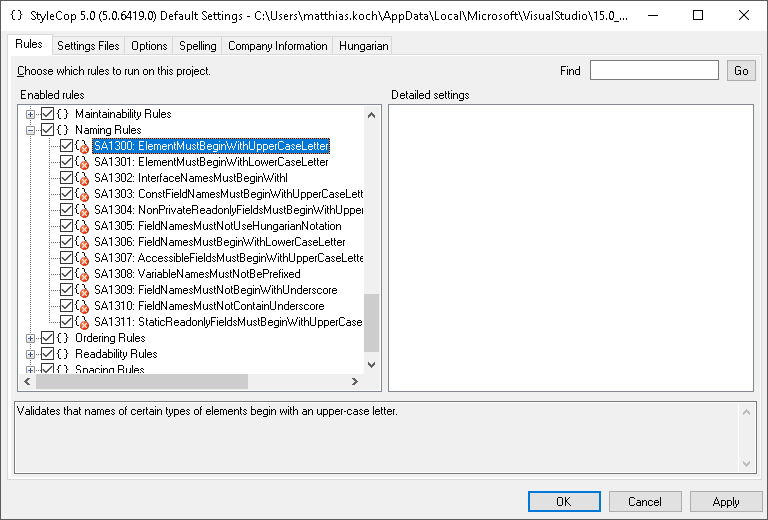This screenshot has width=768, height=520.
Task: Uncheck the Naming Rules checkbox
Action: 47,130
